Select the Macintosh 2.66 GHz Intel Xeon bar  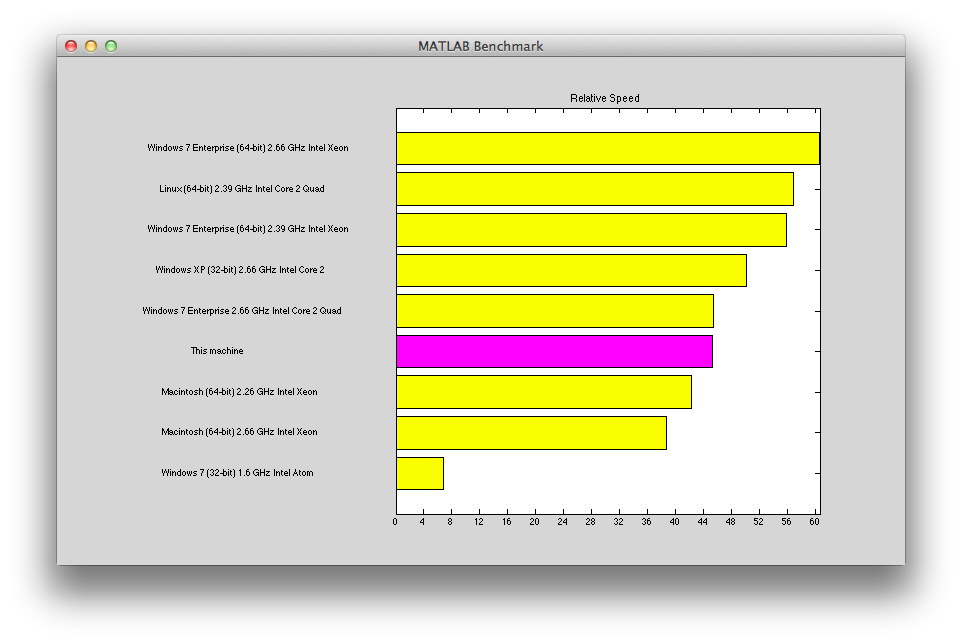[x=531, y=433]
